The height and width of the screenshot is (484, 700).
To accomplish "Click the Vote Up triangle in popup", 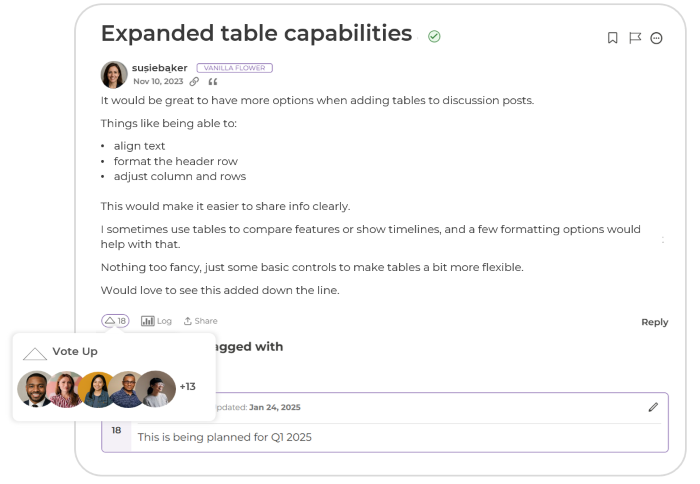I will [35, 354].
